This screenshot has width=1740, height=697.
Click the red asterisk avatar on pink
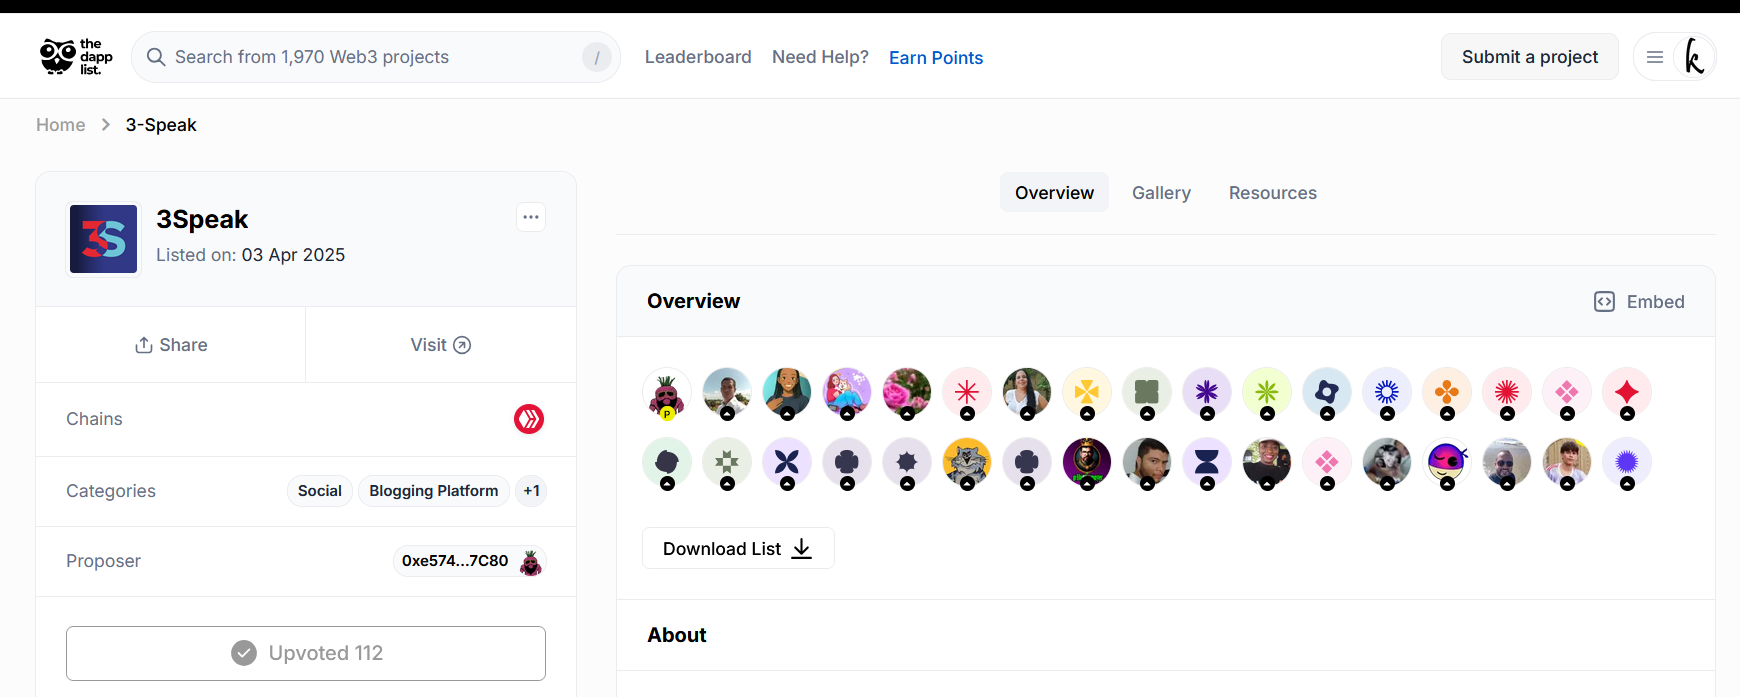(x=967, y=393)
